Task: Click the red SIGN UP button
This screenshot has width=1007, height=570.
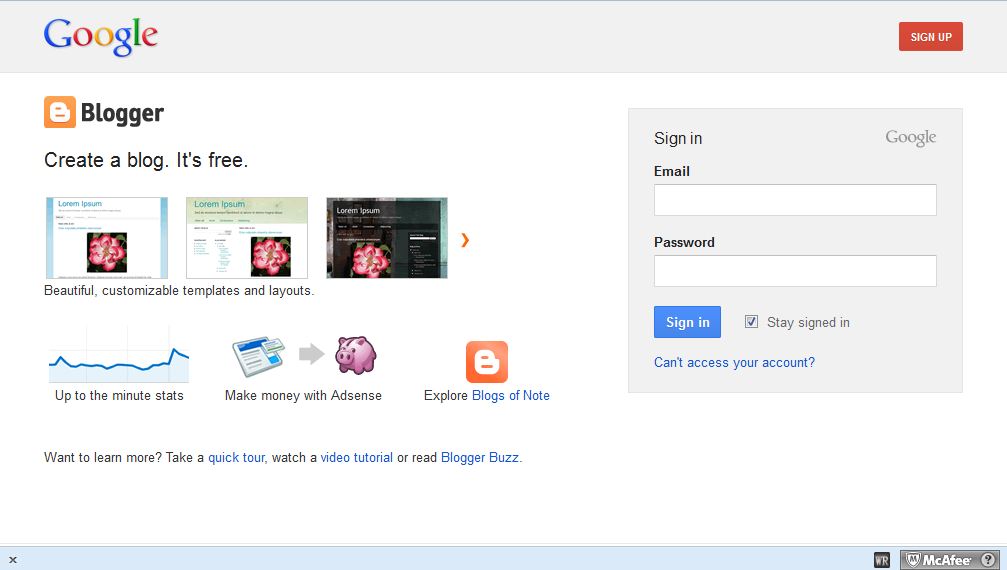Action: click(x=931, y=37)
